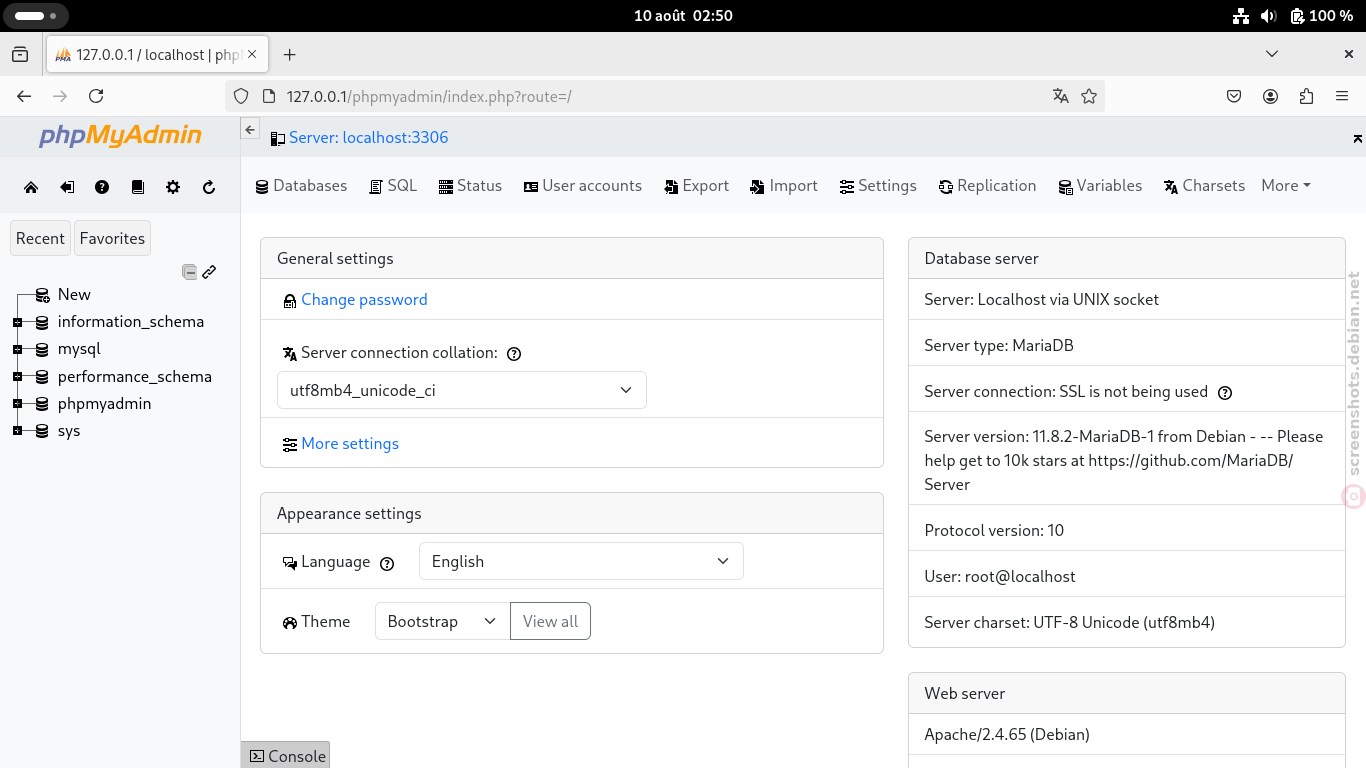Click the More settings link

click(x=350, y=444)
